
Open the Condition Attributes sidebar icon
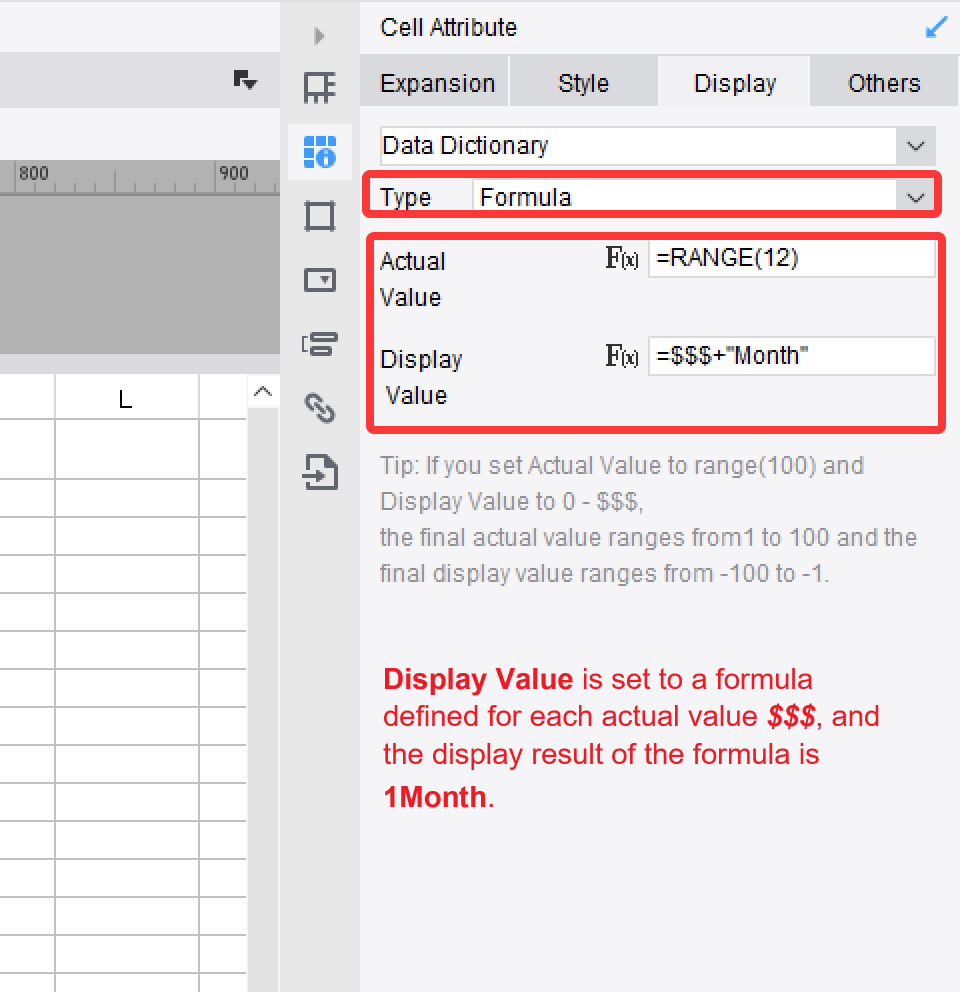click(x=320, y=343)
